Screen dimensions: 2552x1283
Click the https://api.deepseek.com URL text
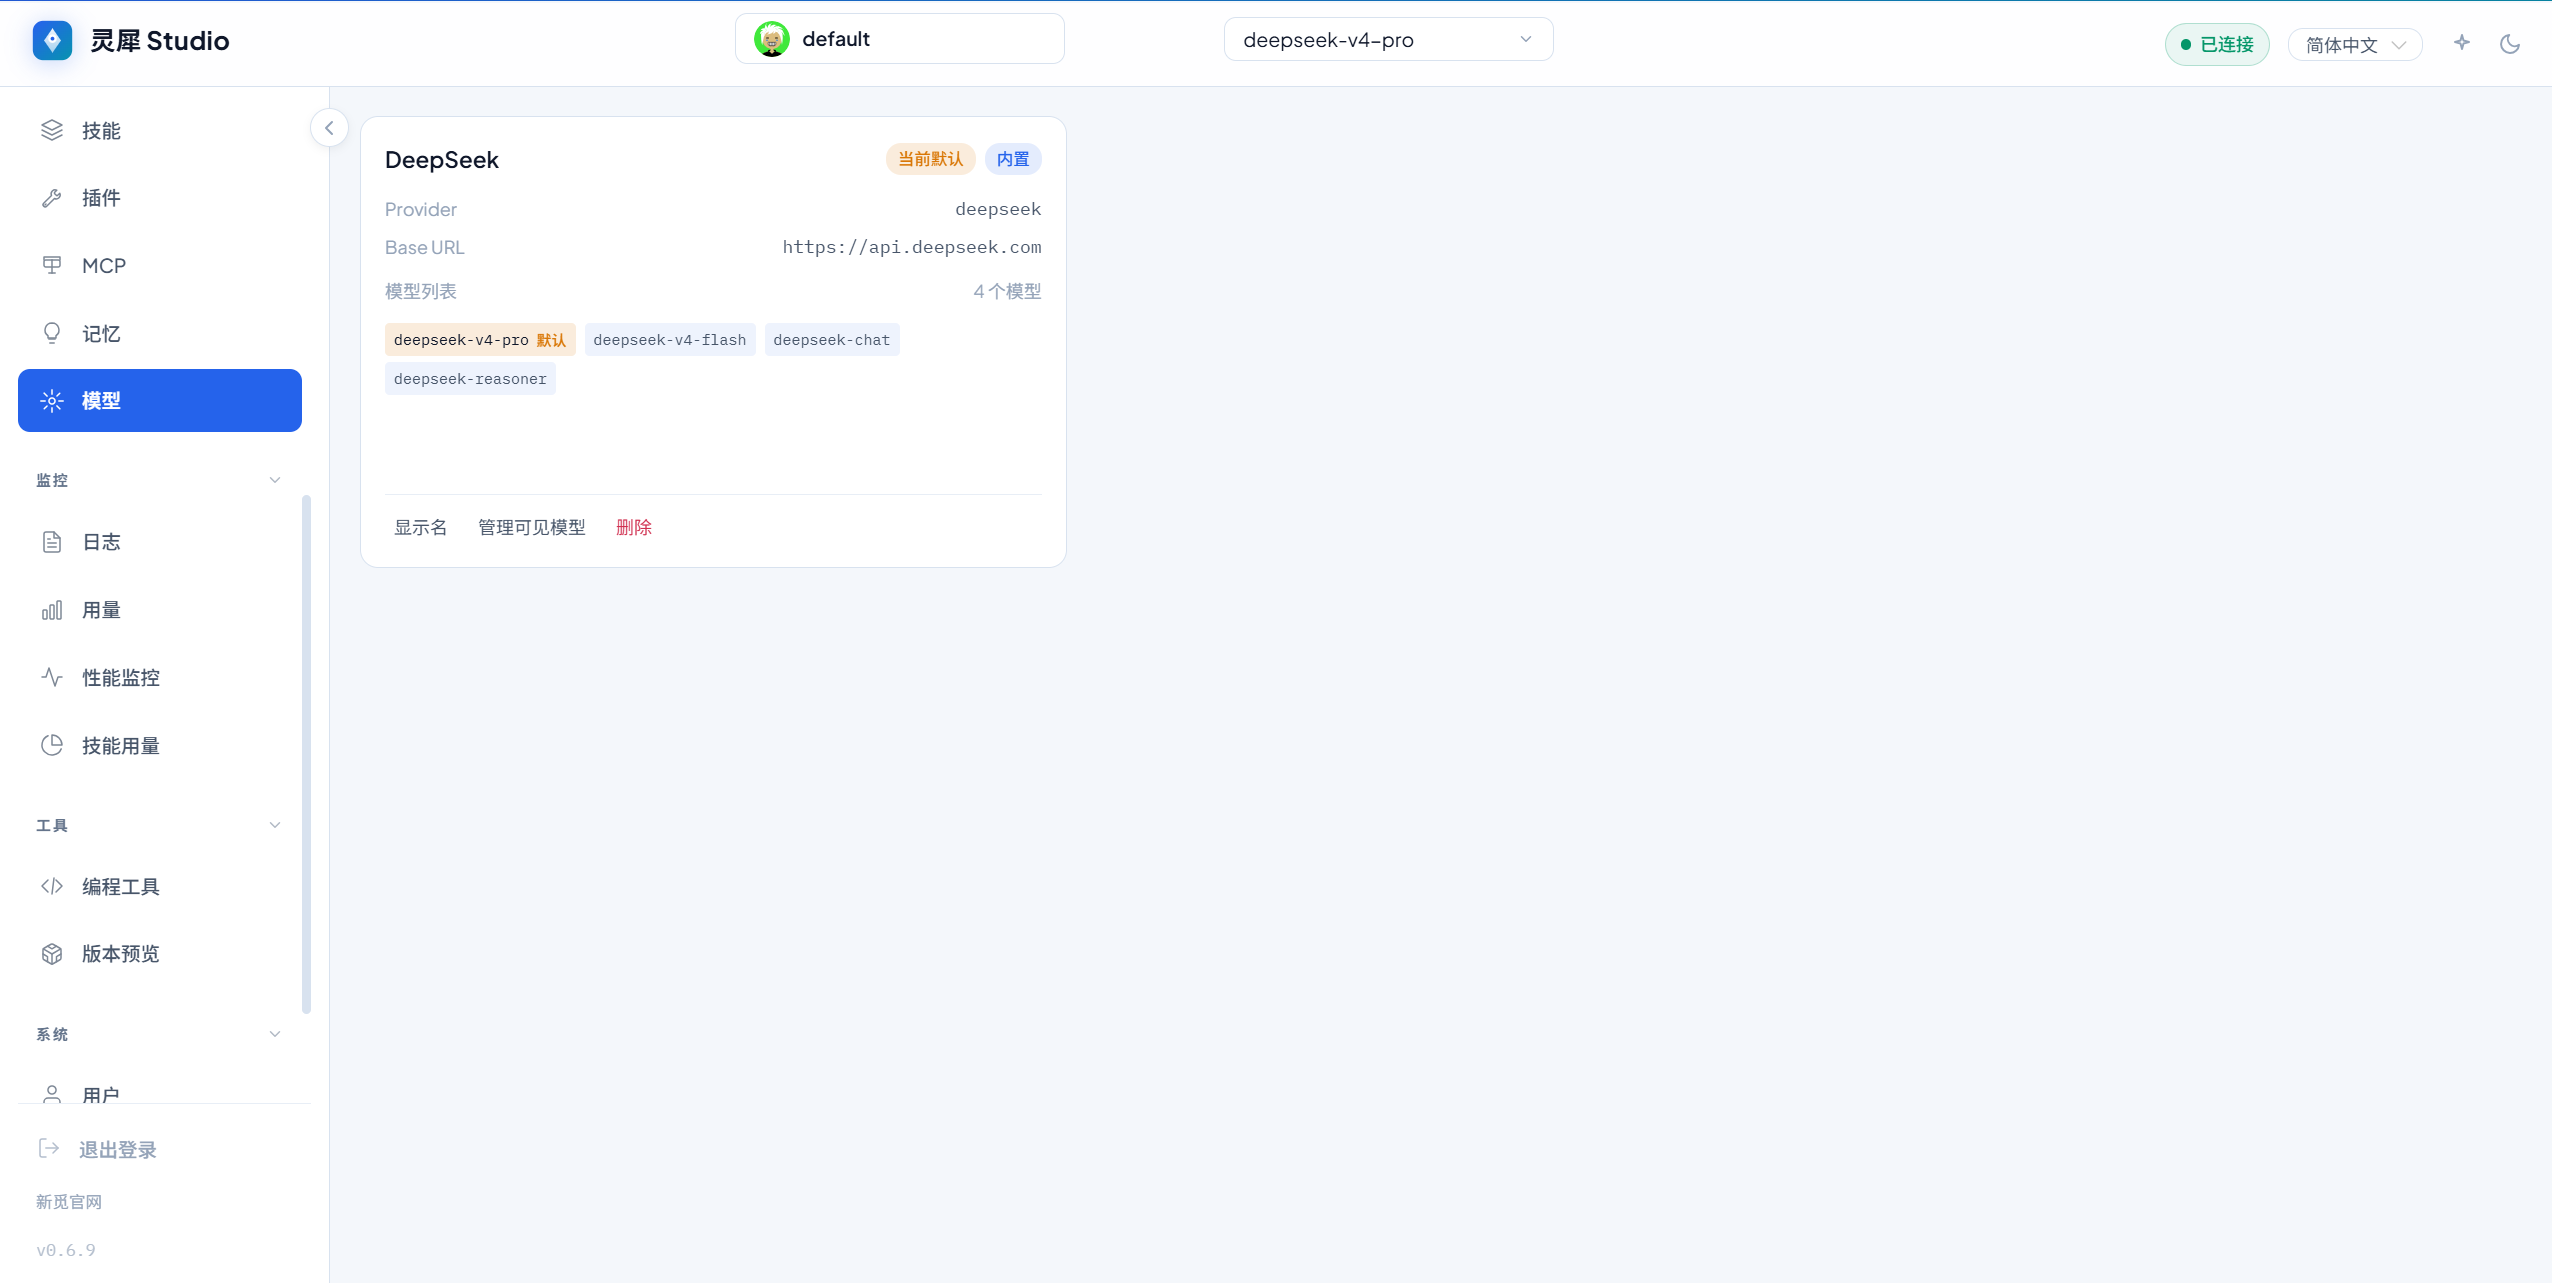click(912, 247)
